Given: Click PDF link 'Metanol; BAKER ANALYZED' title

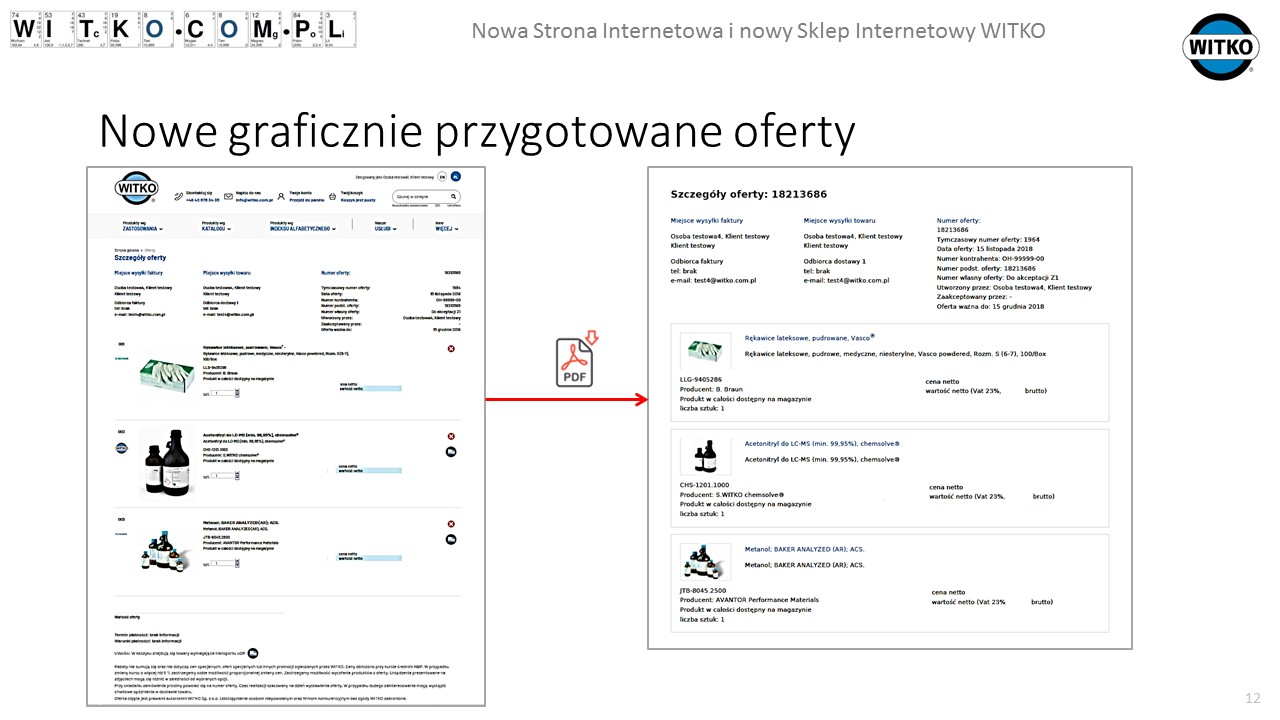Looking at the screenshot, I should [x=804, y=549].
